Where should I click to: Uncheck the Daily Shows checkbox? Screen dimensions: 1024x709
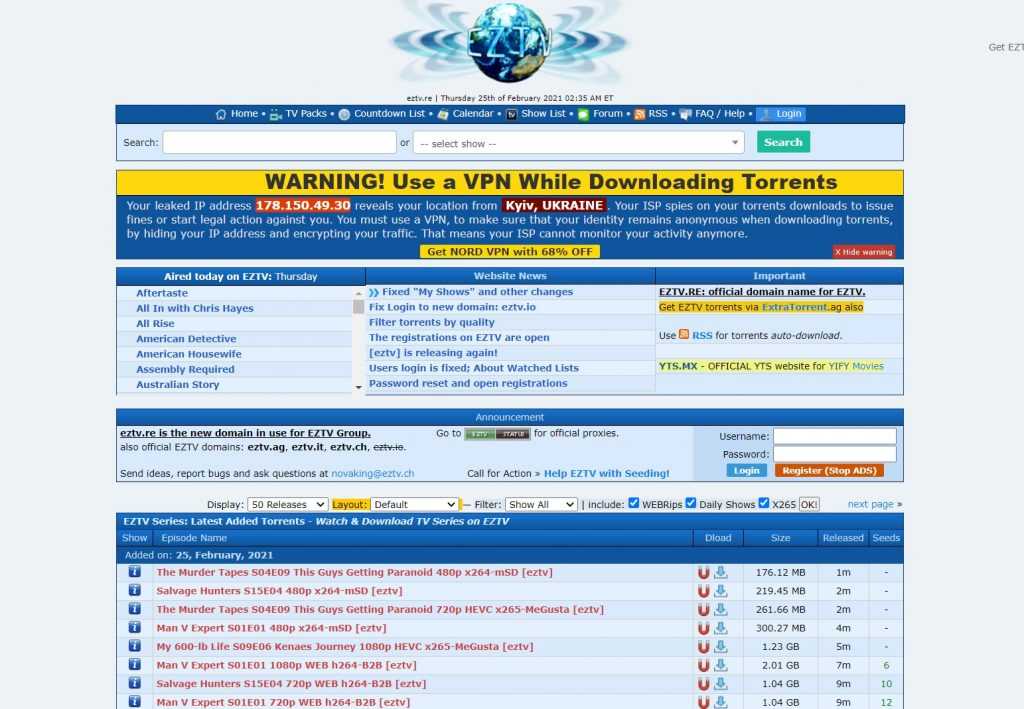[690, 503]
